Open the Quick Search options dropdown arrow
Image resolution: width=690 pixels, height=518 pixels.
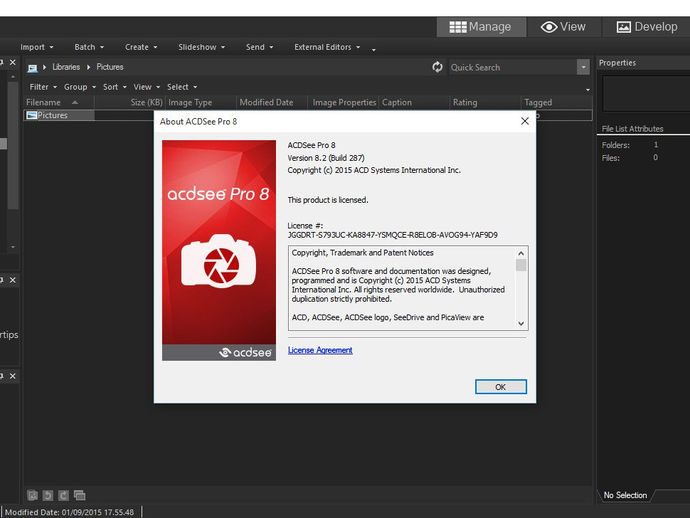(x=583, y=67)
